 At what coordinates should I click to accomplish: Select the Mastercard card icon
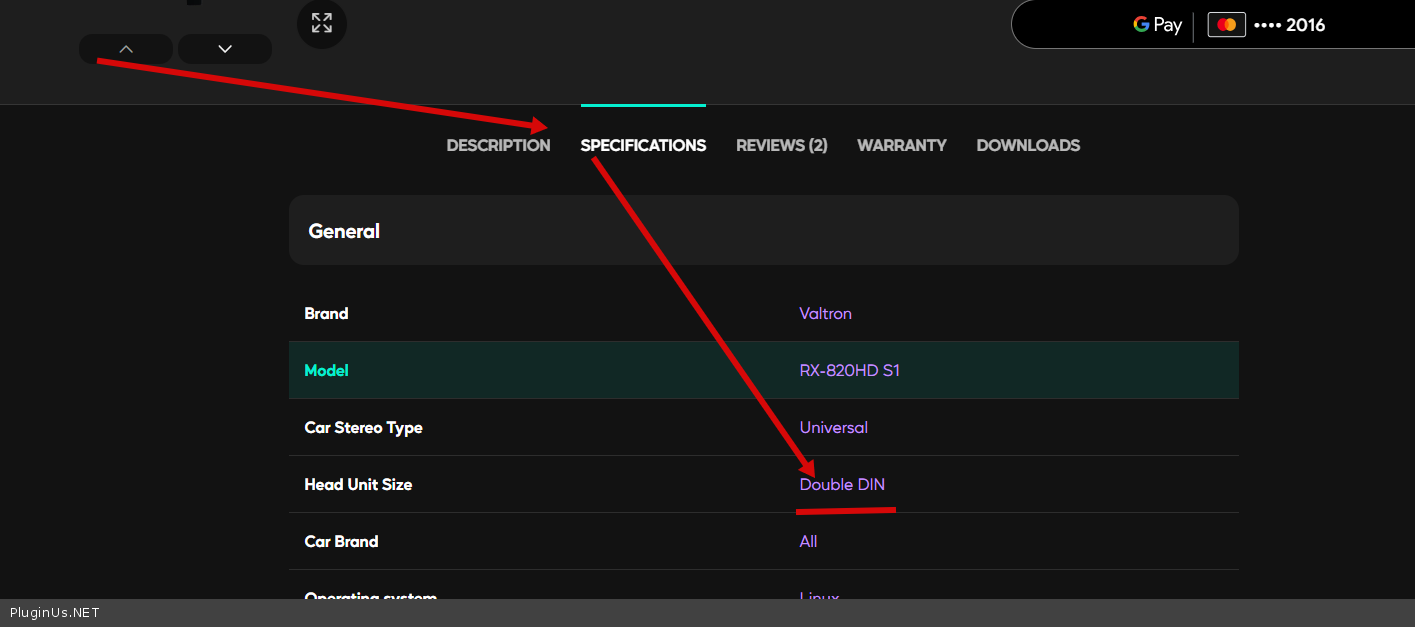(1226, 25)
